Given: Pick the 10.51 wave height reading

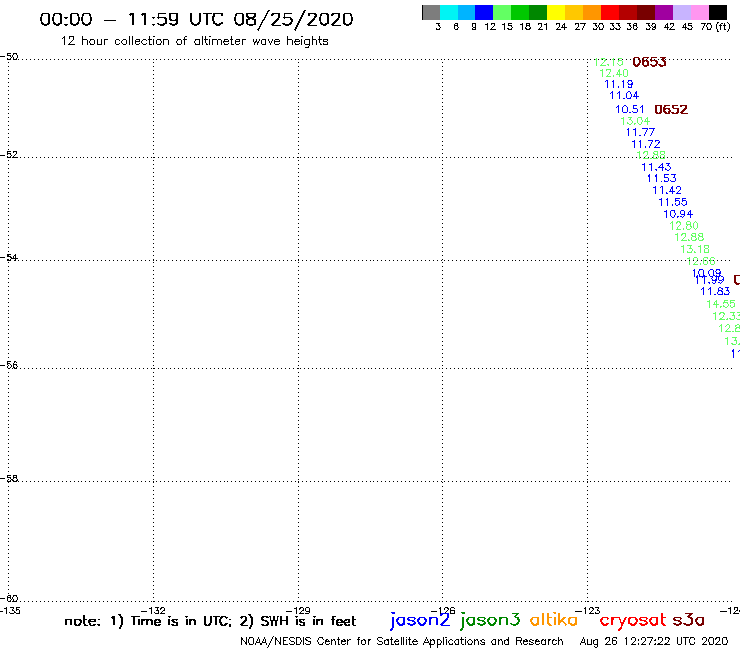Looking at the screenshot, I should click(630, 109).
